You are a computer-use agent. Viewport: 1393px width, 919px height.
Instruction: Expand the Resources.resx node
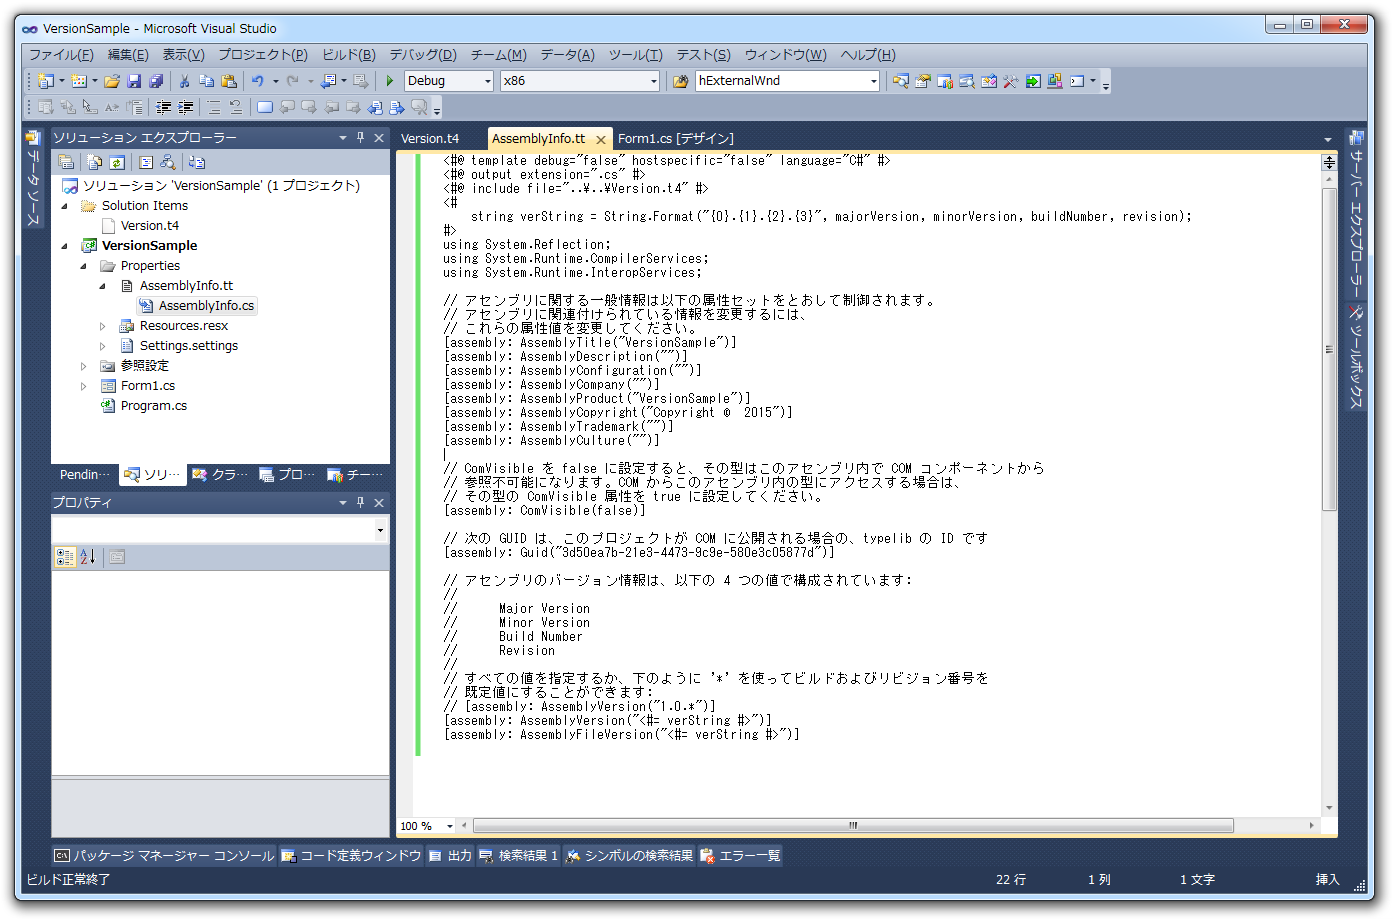(103, 326)
